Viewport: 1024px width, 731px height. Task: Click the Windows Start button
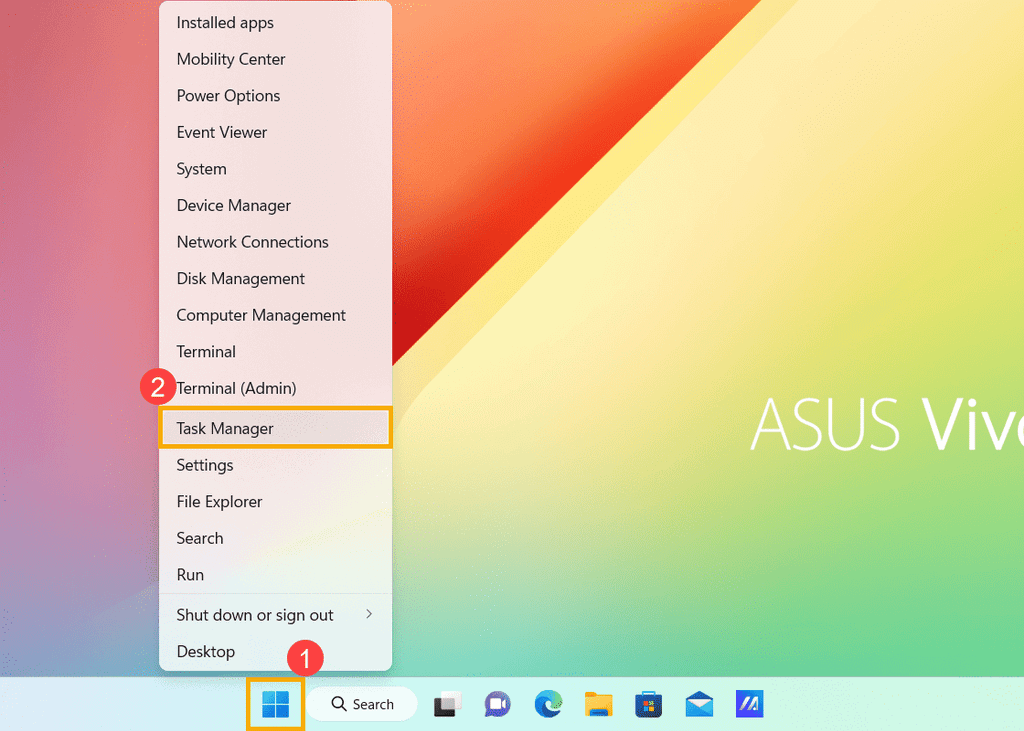275,704
